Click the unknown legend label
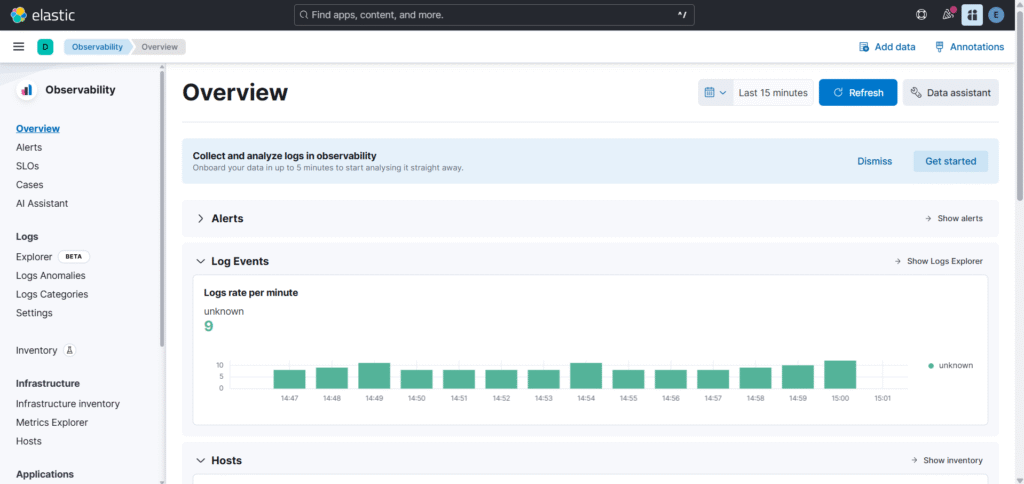The image size is (1024, 484). [x=955, y=366]
